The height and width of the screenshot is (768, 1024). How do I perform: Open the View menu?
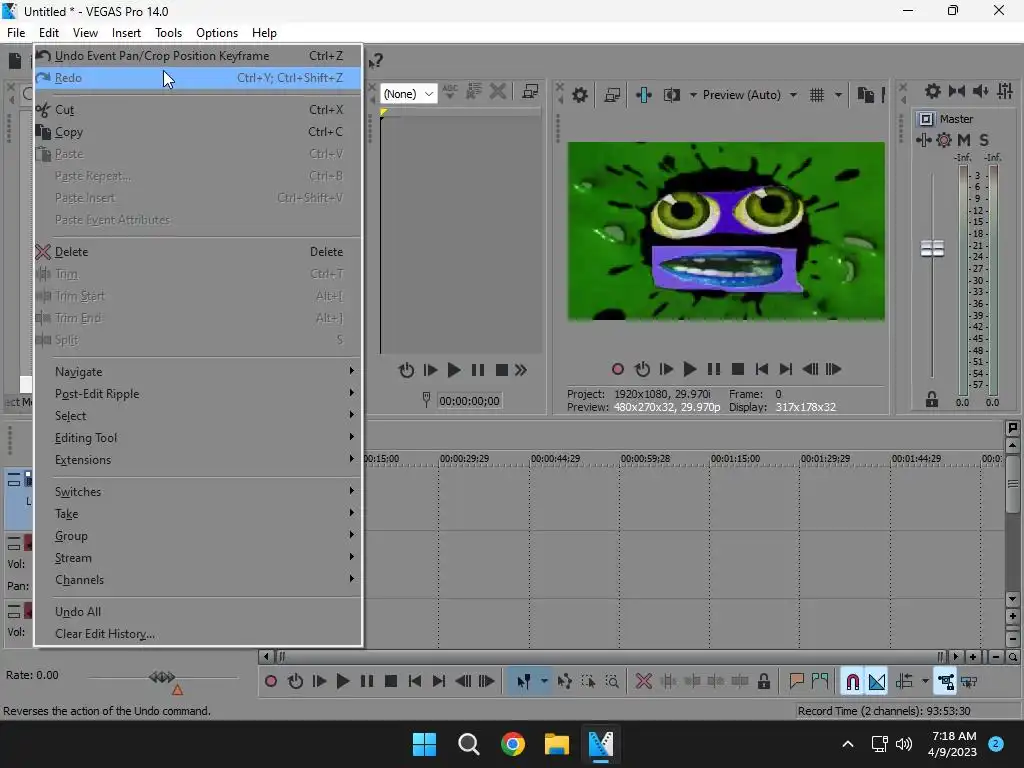coord(85,33)
